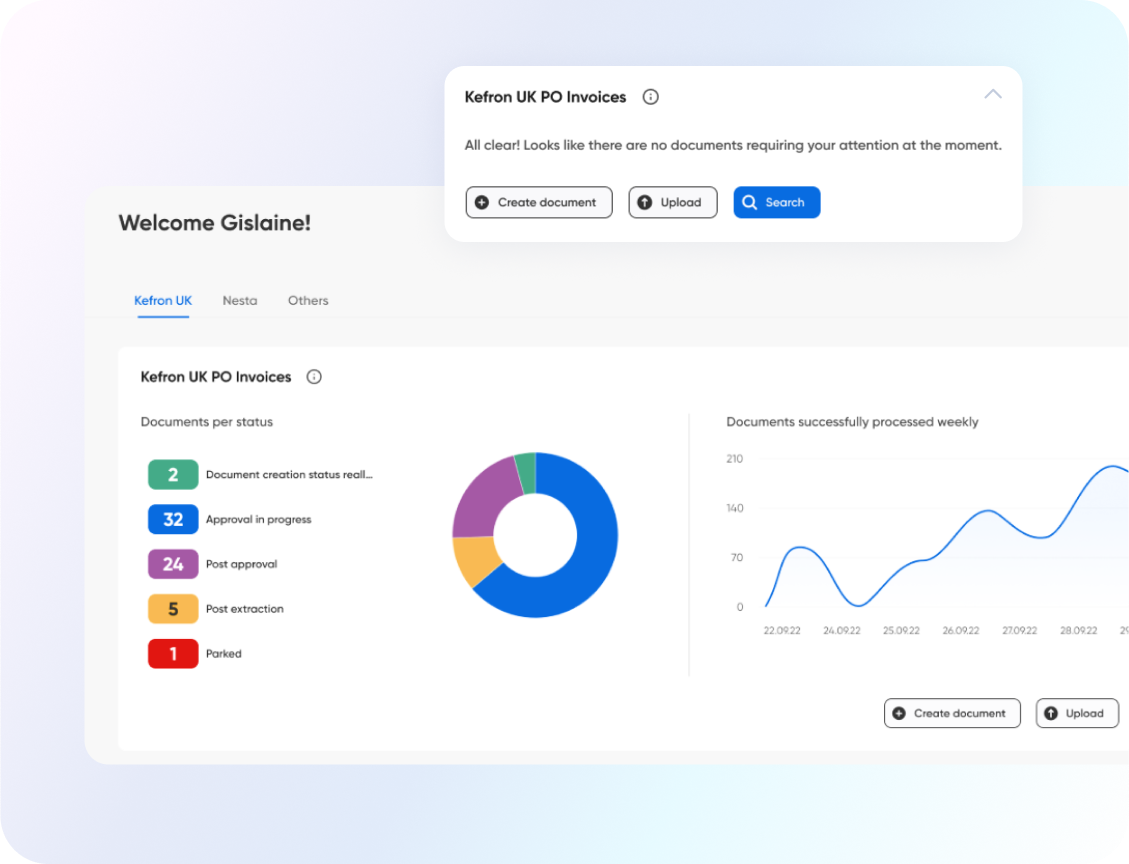Switch to the Kefron UK tab
Image resolution: width=1129 pixels, height=864 pixels.
[x=163, y=300]
